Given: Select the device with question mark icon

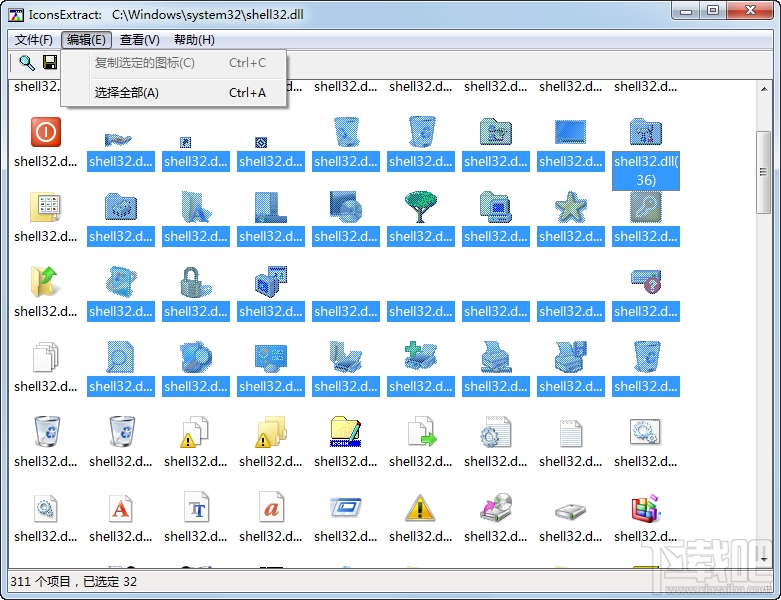Looking at the screenshot, I should [x=646, y=282].
